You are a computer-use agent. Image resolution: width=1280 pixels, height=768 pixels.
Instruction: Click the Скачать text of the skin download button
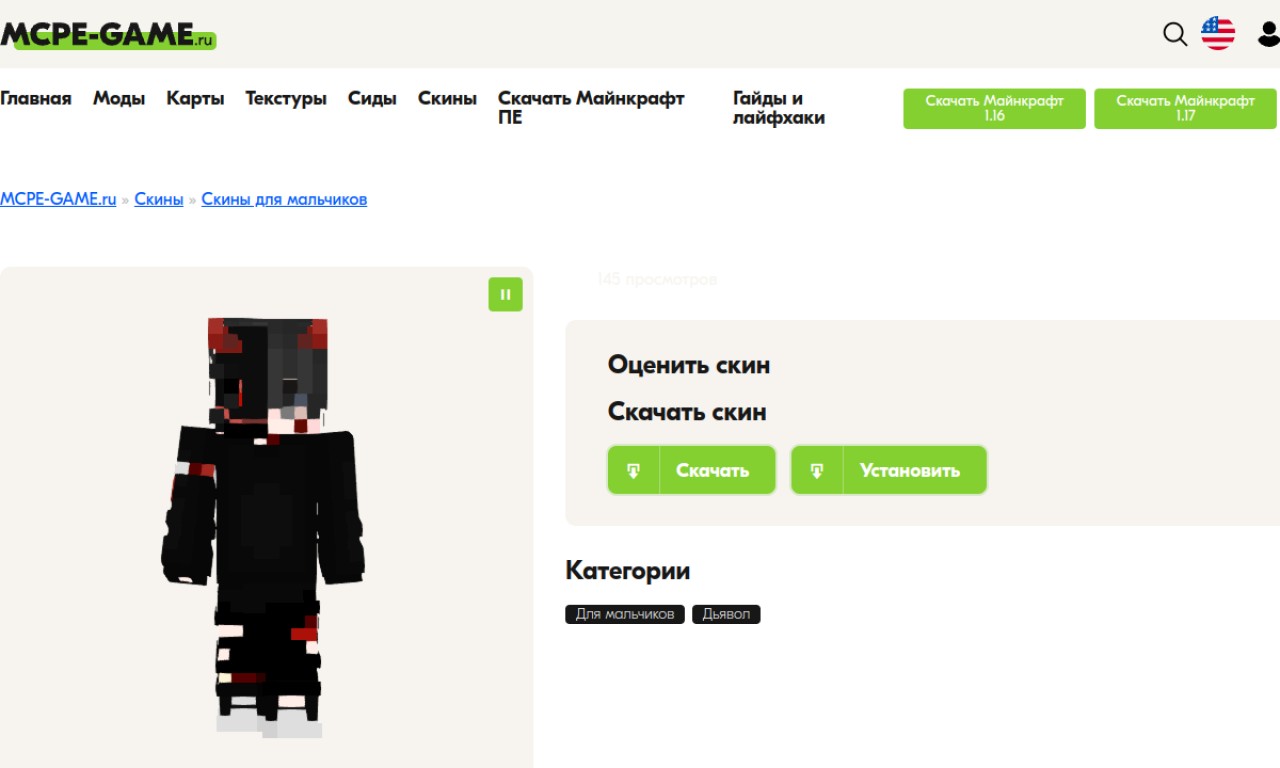[712, 470]
